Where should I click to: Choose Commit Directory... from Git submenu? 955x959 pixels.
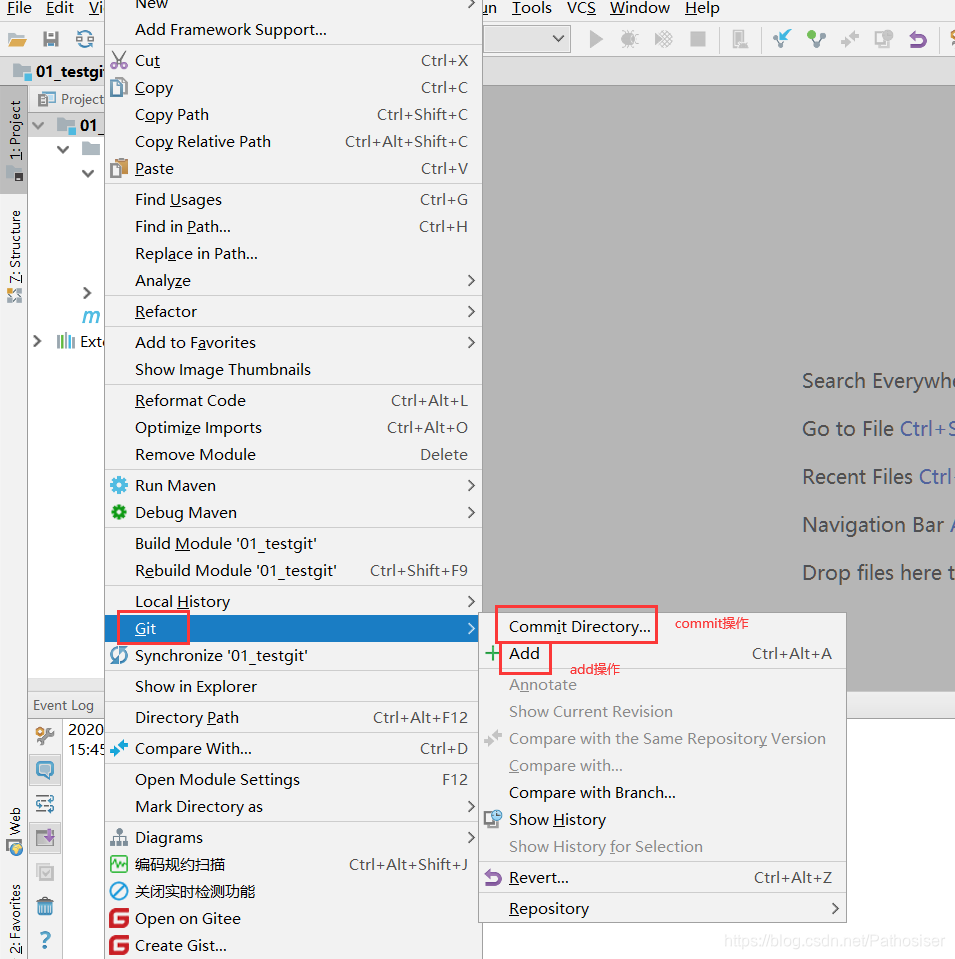pyautogui.click(x=663, y=627)
